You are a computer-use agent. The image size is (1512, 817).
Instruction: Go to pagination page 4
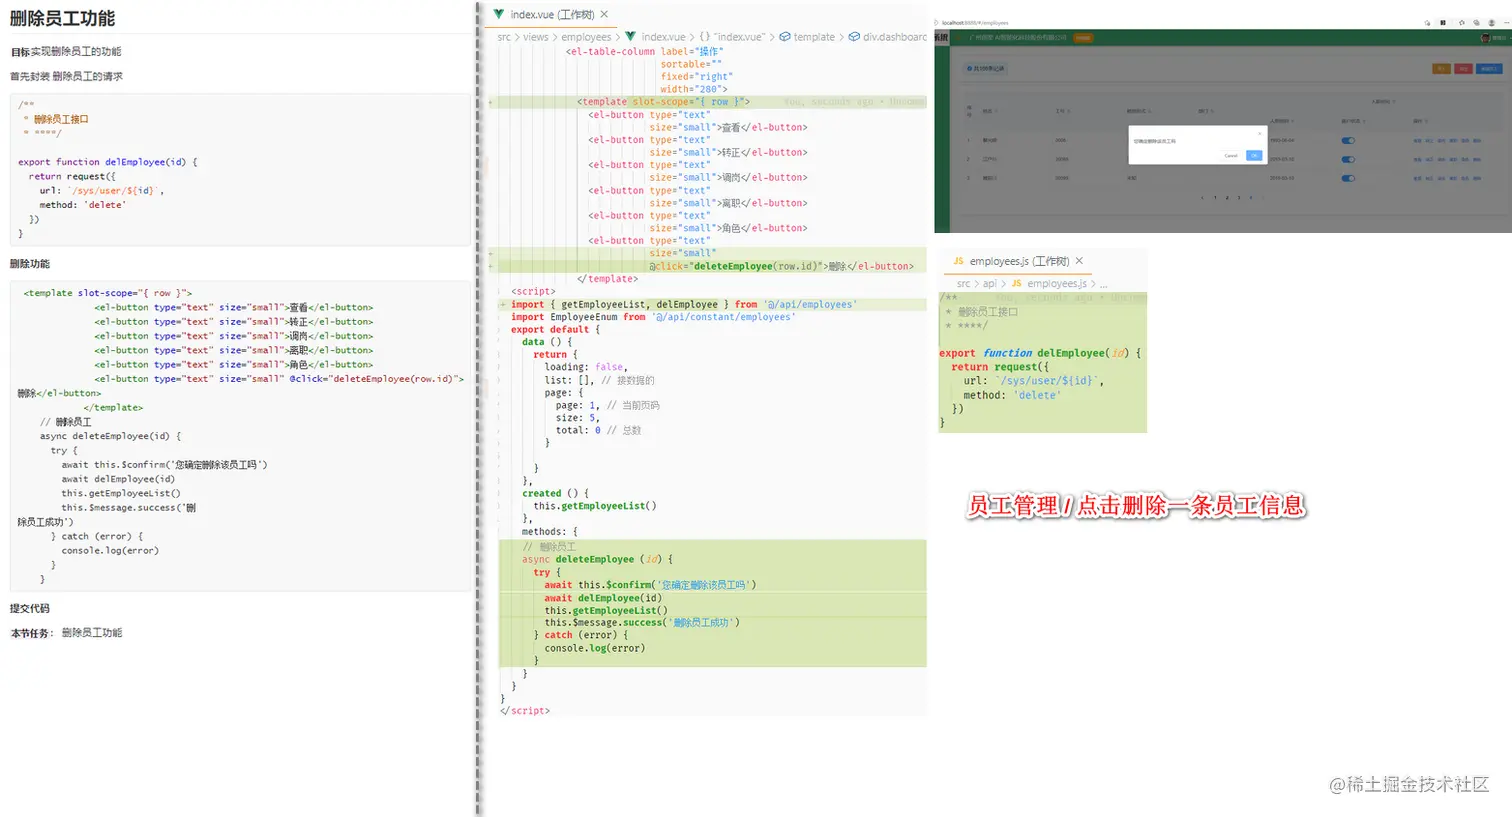[1250, 198]
